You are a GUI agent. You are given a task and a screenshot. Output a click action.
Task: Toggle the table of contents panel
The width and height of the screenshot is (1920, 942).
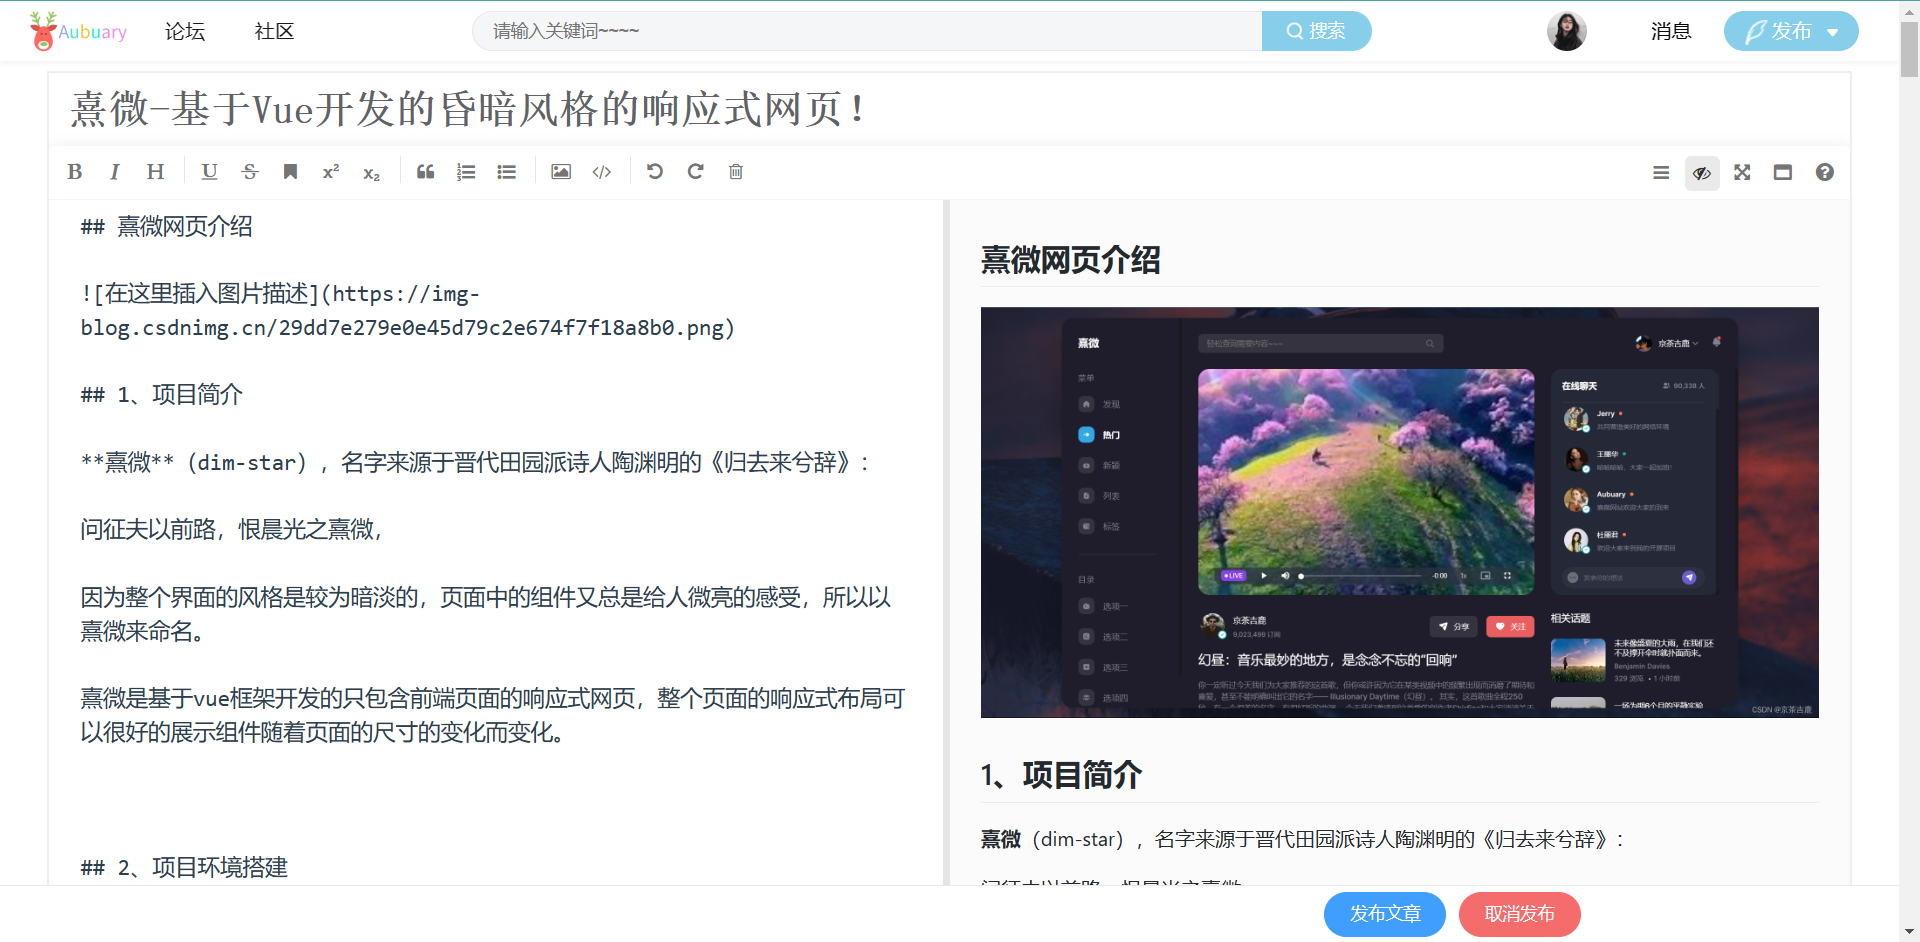click(x=1661, y=172)
